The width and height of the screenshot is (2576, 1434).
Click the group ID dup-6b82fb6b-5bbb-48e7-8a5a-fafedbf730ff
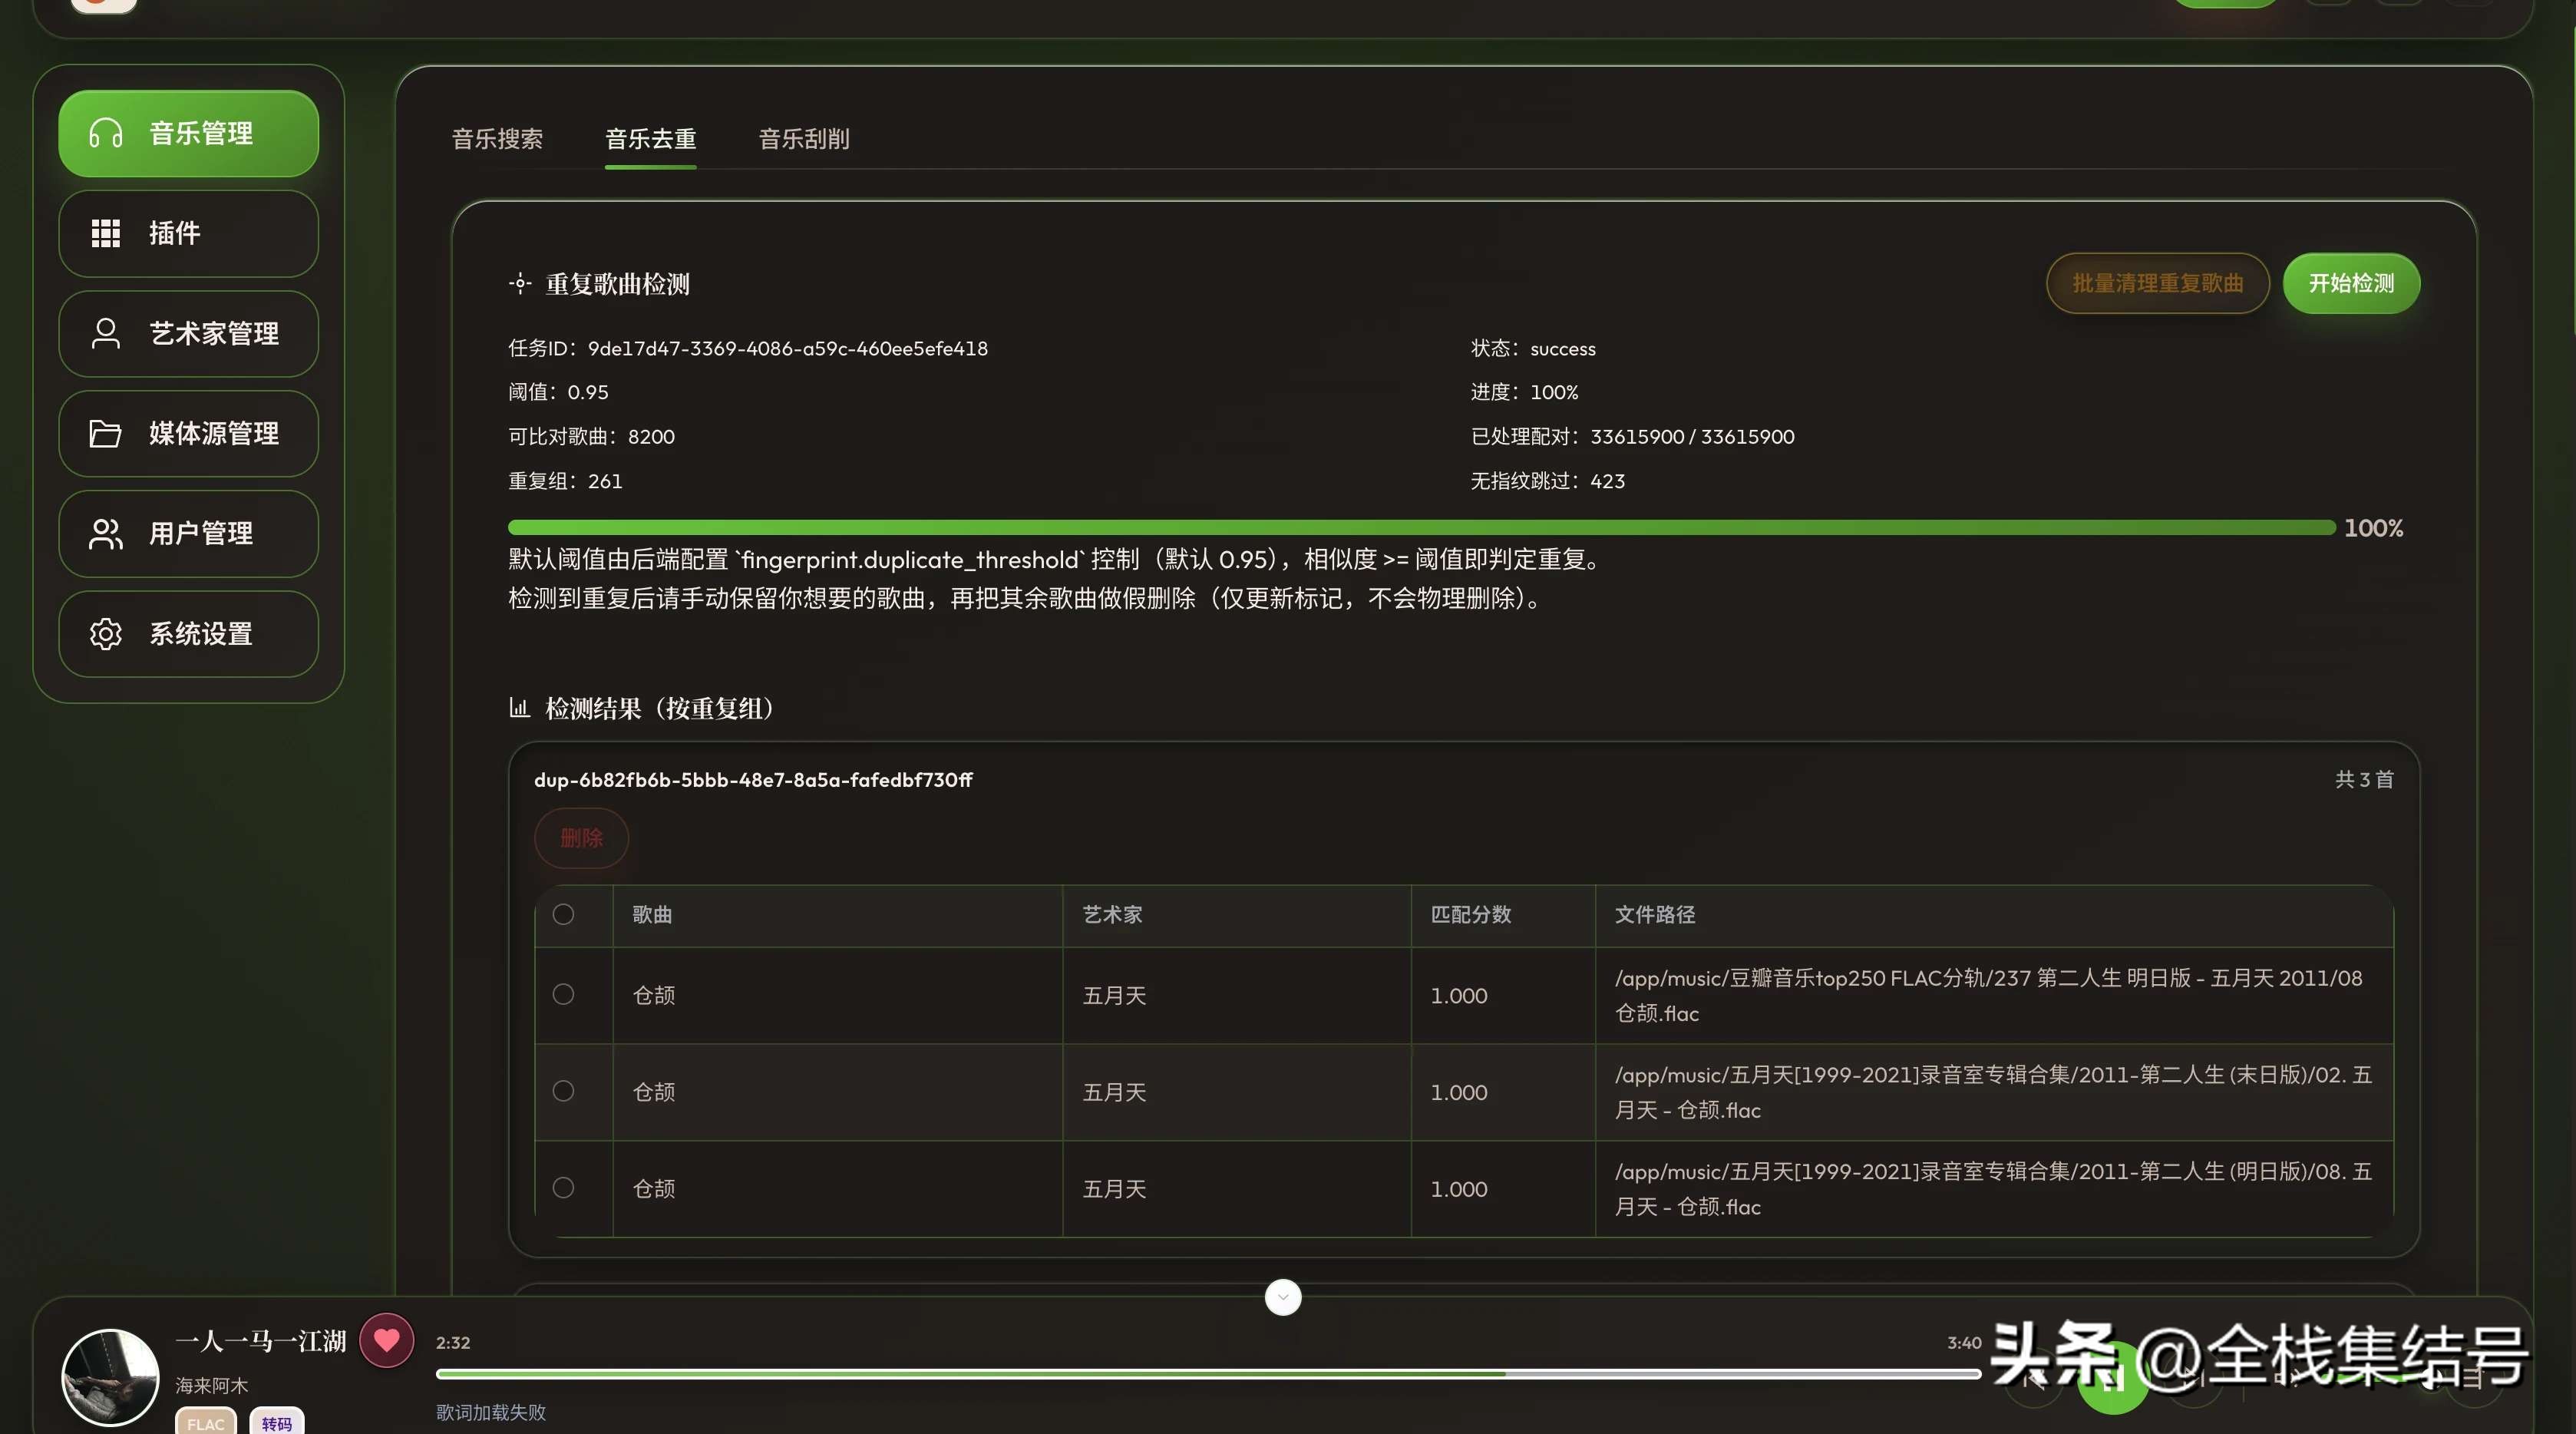753,780
